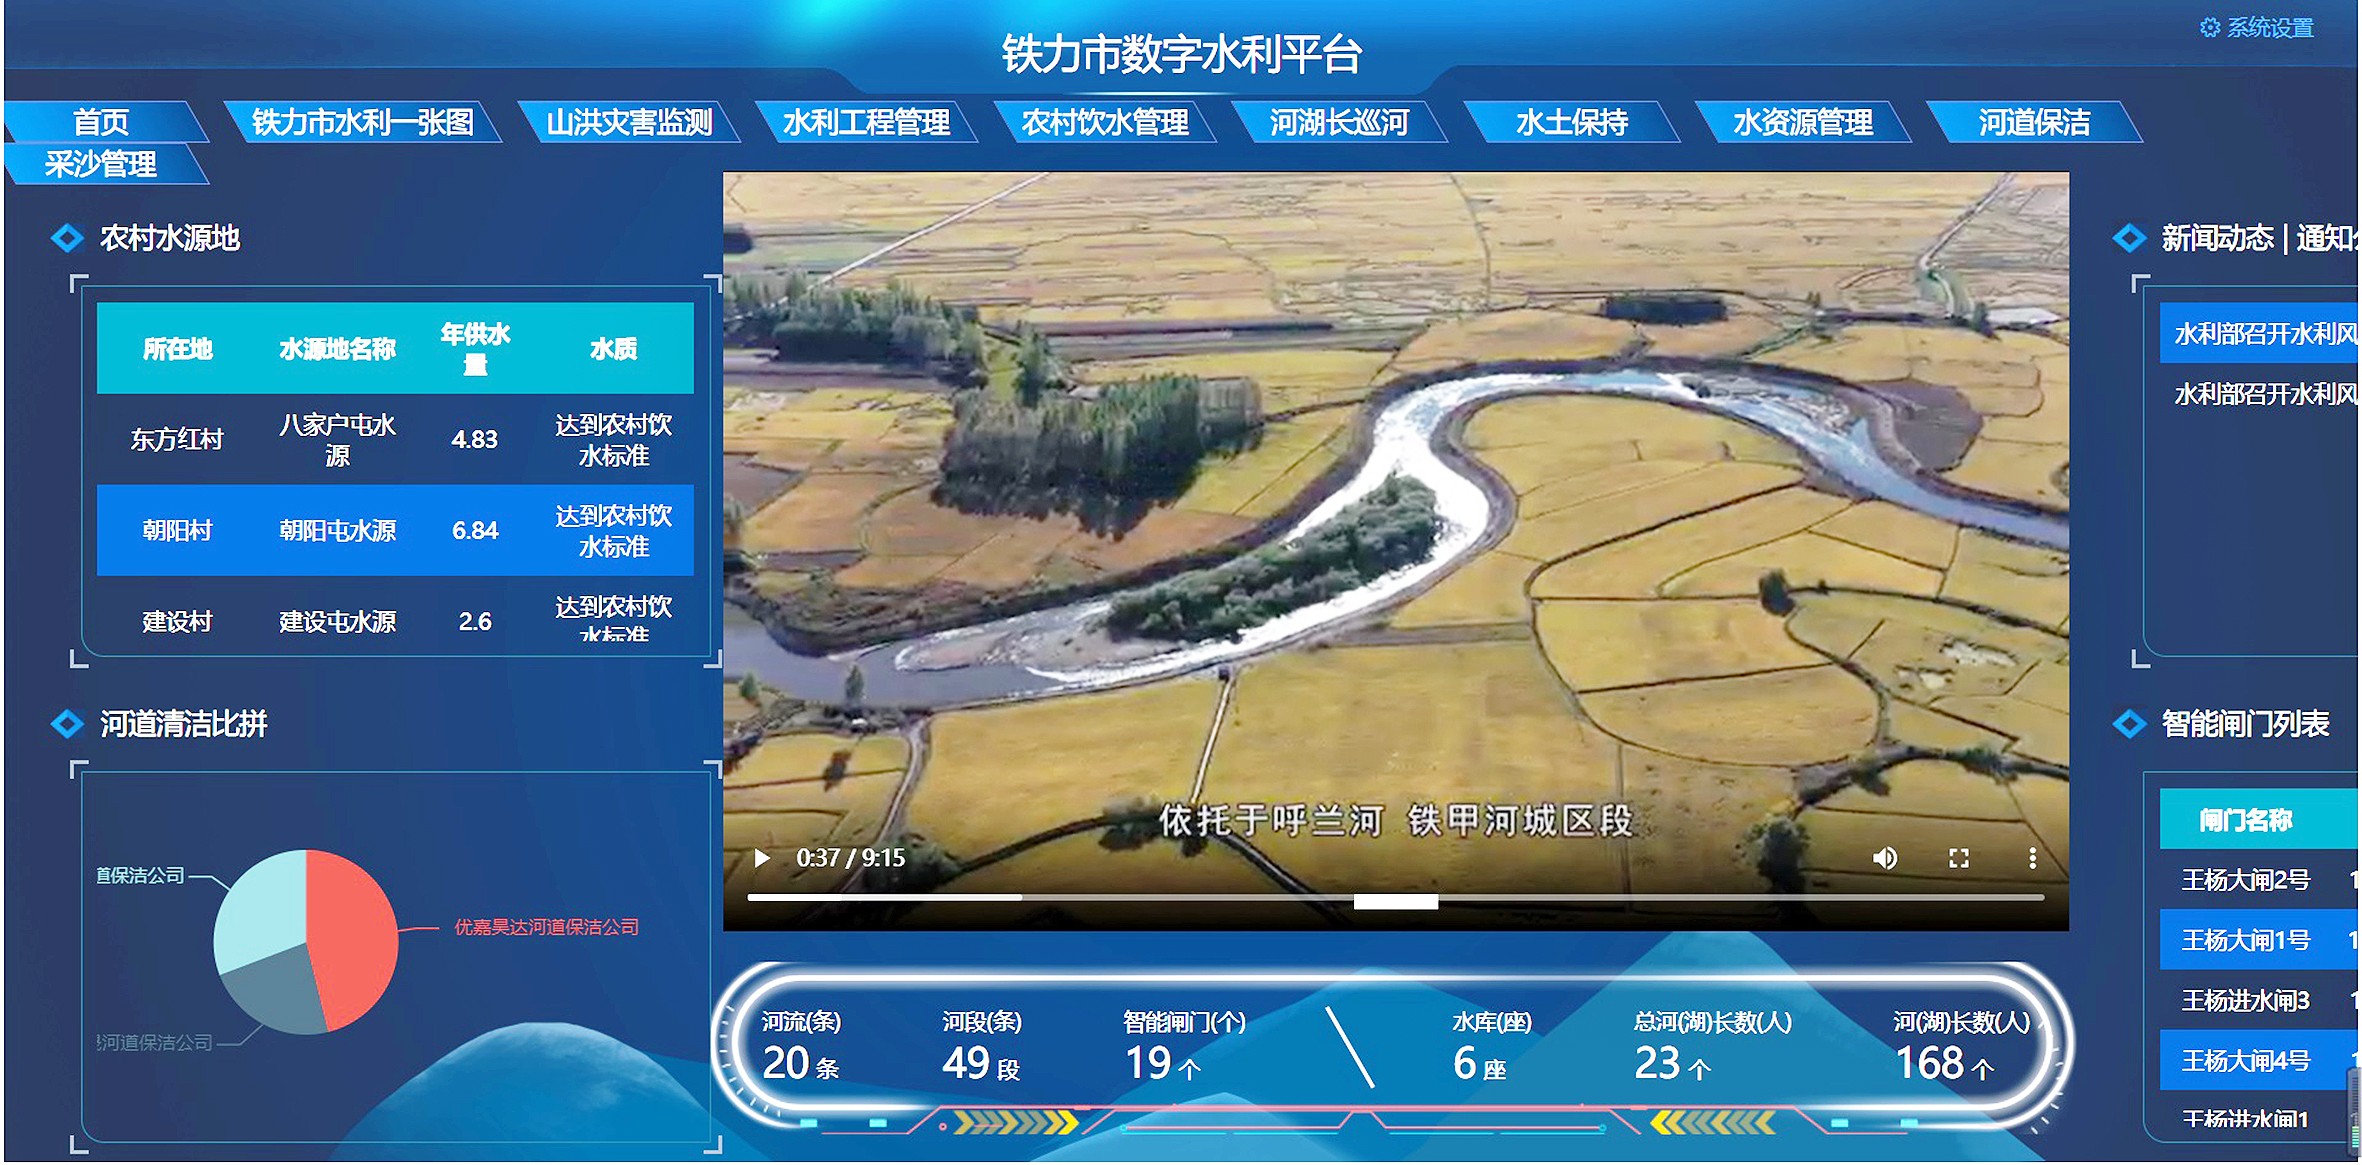Viewport: 2362px width, 1165px height.
Task: Click 河段(条) 49 statistic
Action: pyautogui.click(x=981, y=1046)
